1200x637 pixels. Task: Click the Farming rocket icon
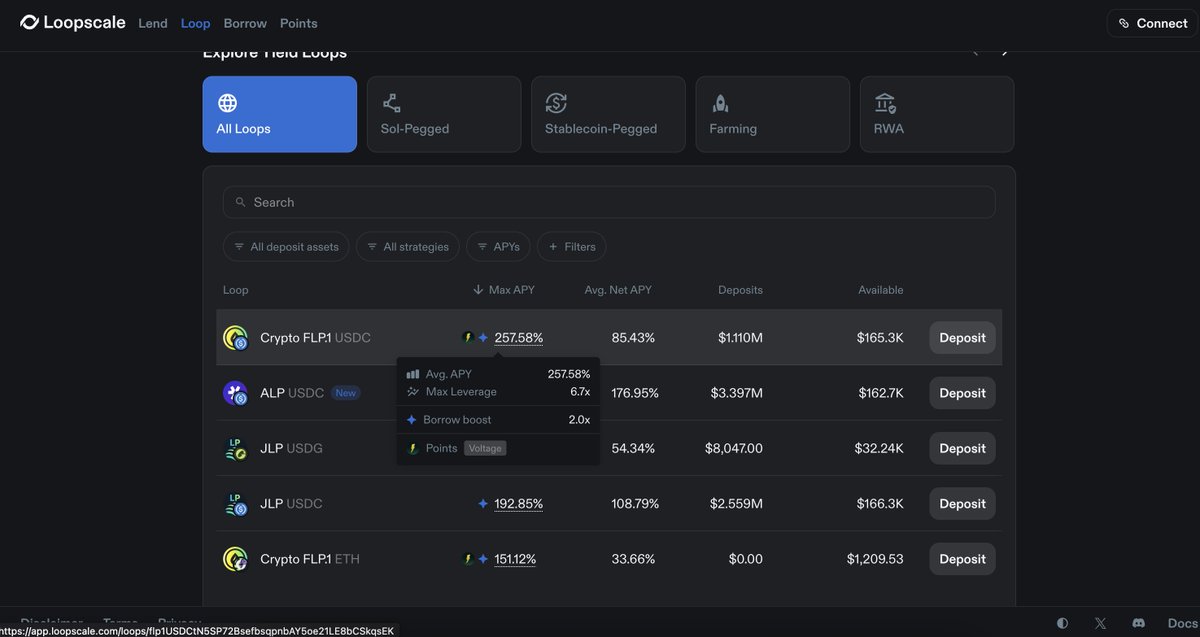(x=720, y=103)
